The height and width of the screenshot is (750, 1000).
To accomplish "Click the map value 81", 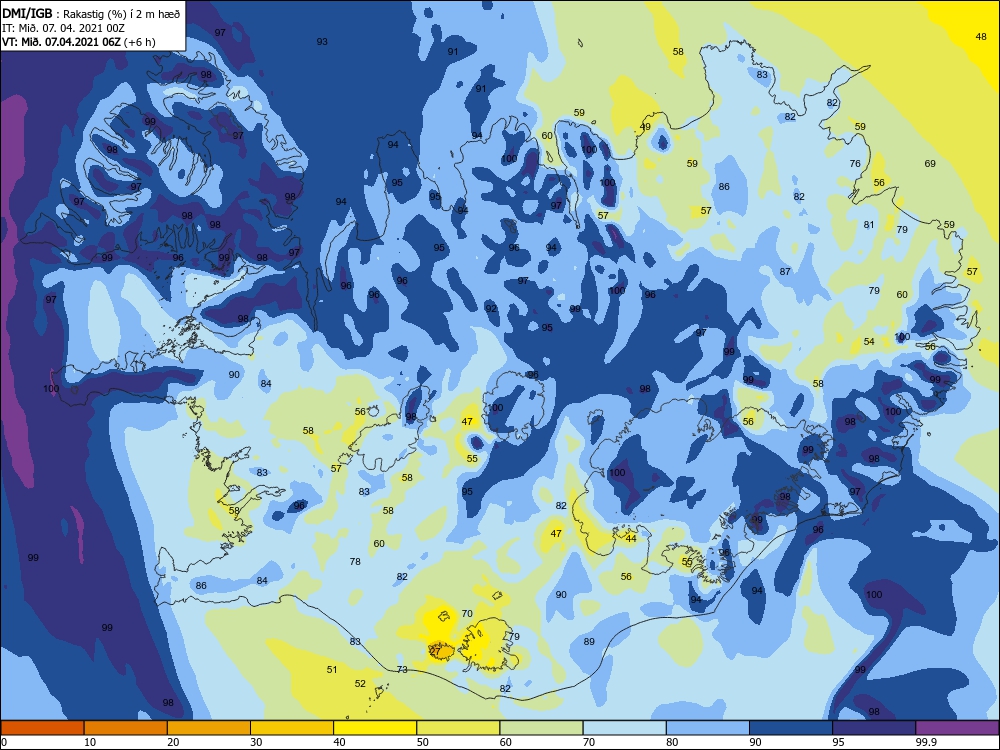I will coord(869,224).
